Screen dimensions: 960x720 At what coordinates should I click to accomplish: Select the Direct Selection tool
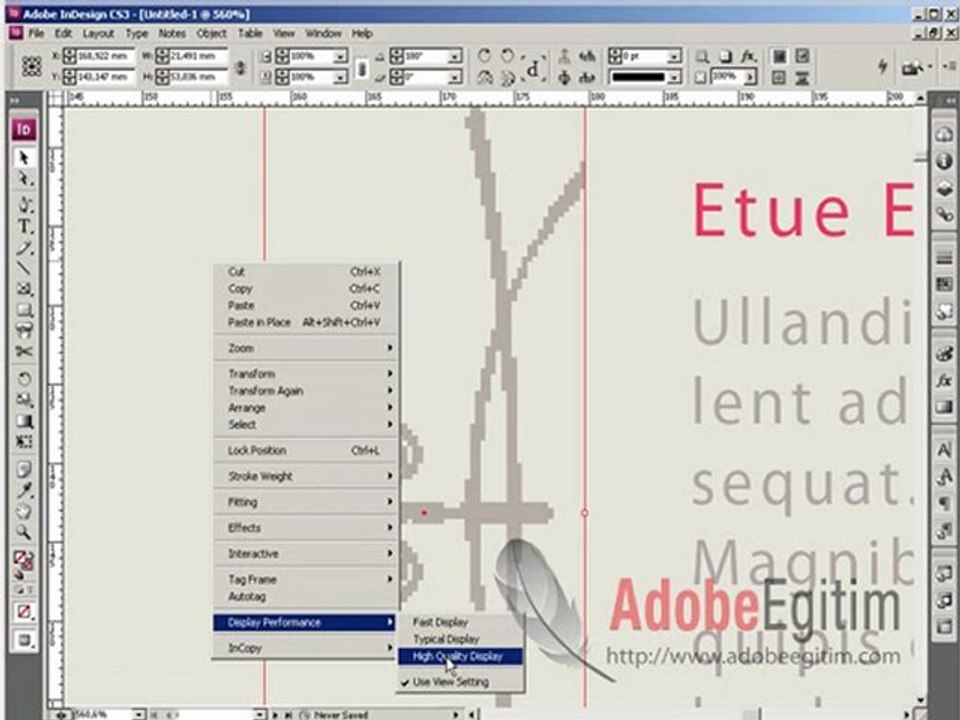pyautogui.click(x=24, y=179)
